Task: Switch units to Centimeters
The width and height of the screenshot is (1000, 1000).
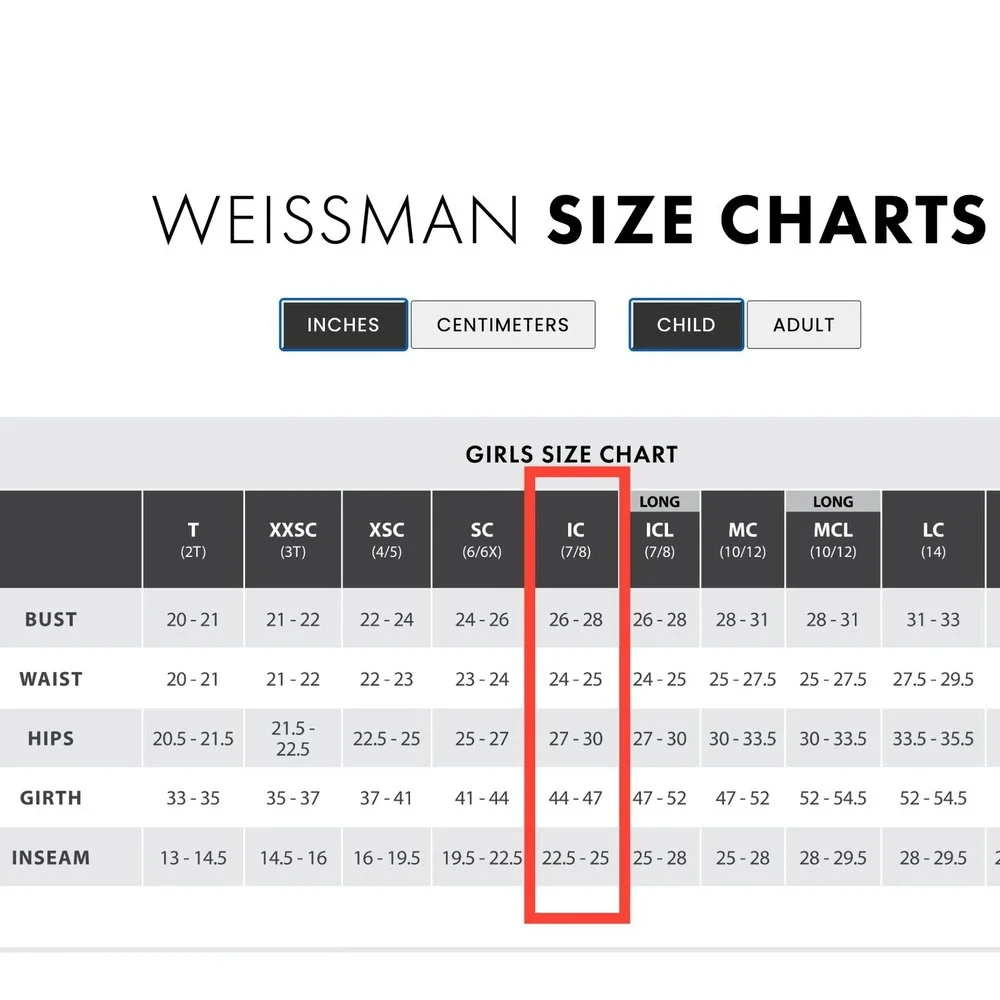Action: [x=503, y=325]
